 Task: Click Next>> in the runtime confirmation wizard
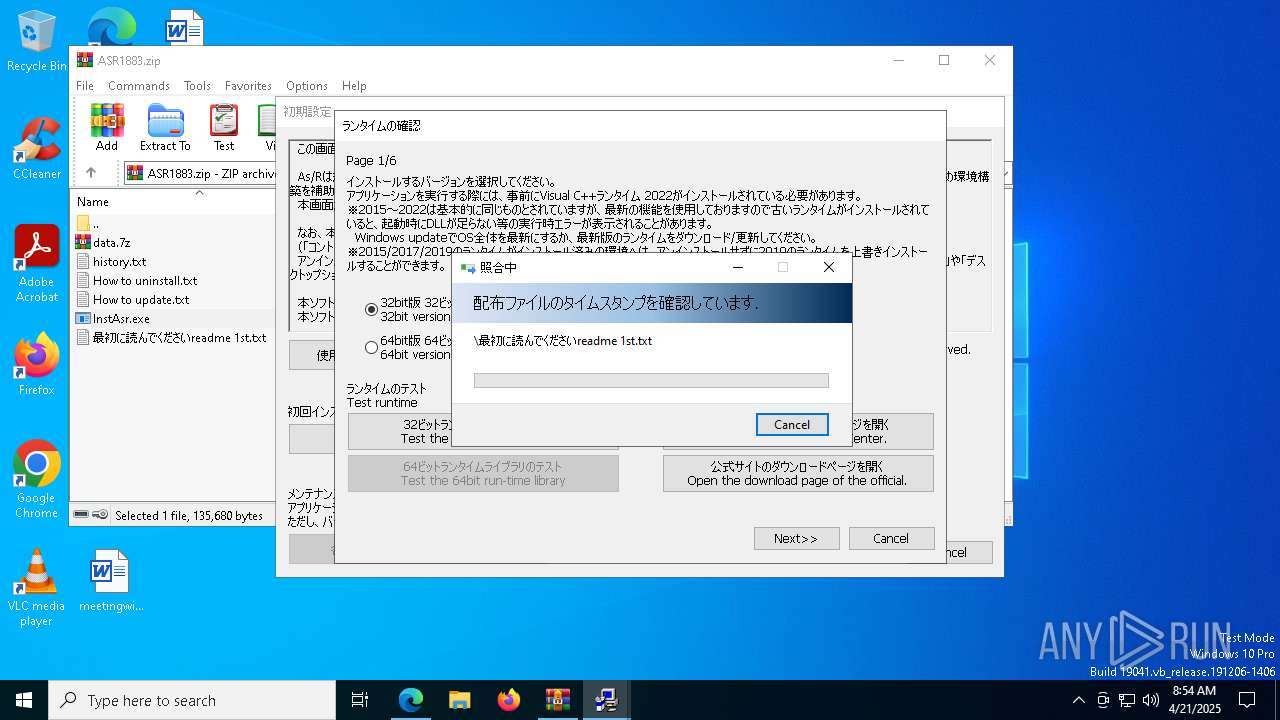795,538
